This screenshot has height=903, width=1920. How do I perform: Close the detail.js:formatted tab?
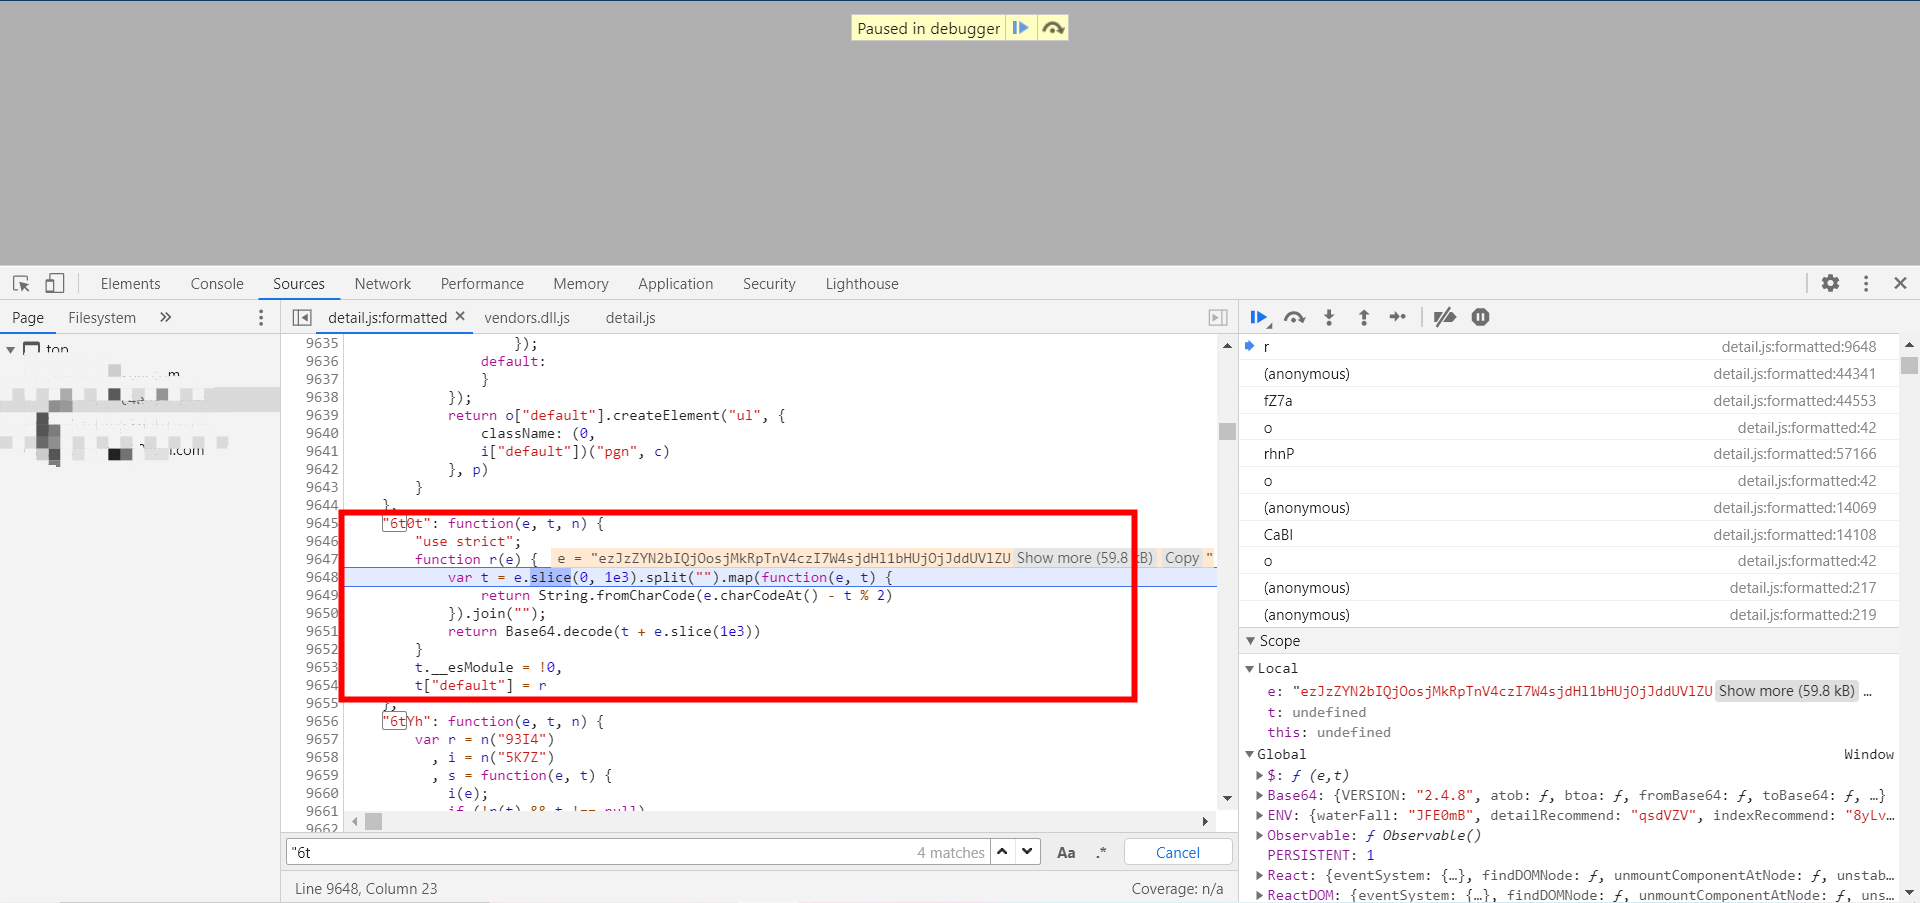(x=460, y=316)
